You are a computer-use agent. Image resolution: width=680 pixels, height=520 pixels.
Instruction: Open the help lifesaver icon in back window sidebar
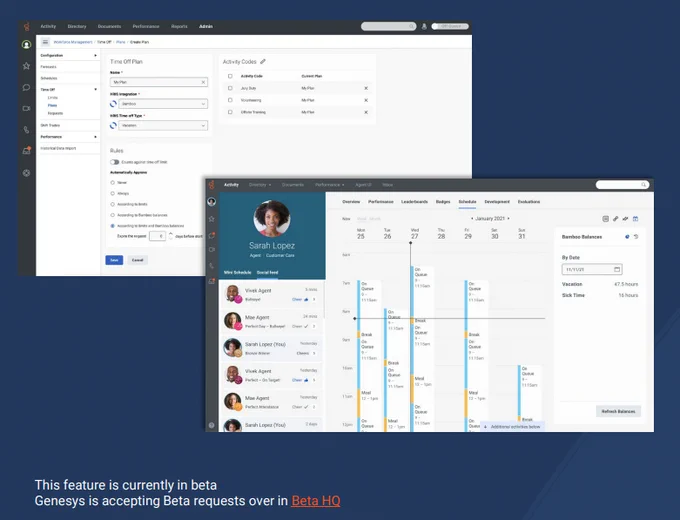point(26,173)
